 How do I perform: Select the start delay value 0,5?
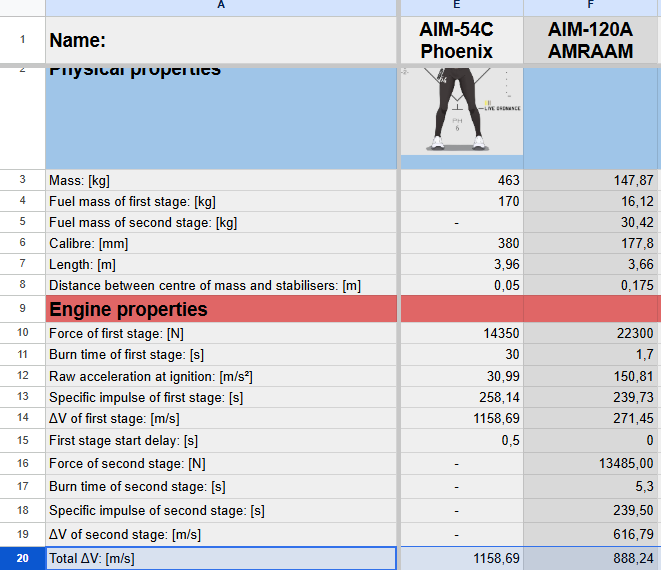click(462, 441)
